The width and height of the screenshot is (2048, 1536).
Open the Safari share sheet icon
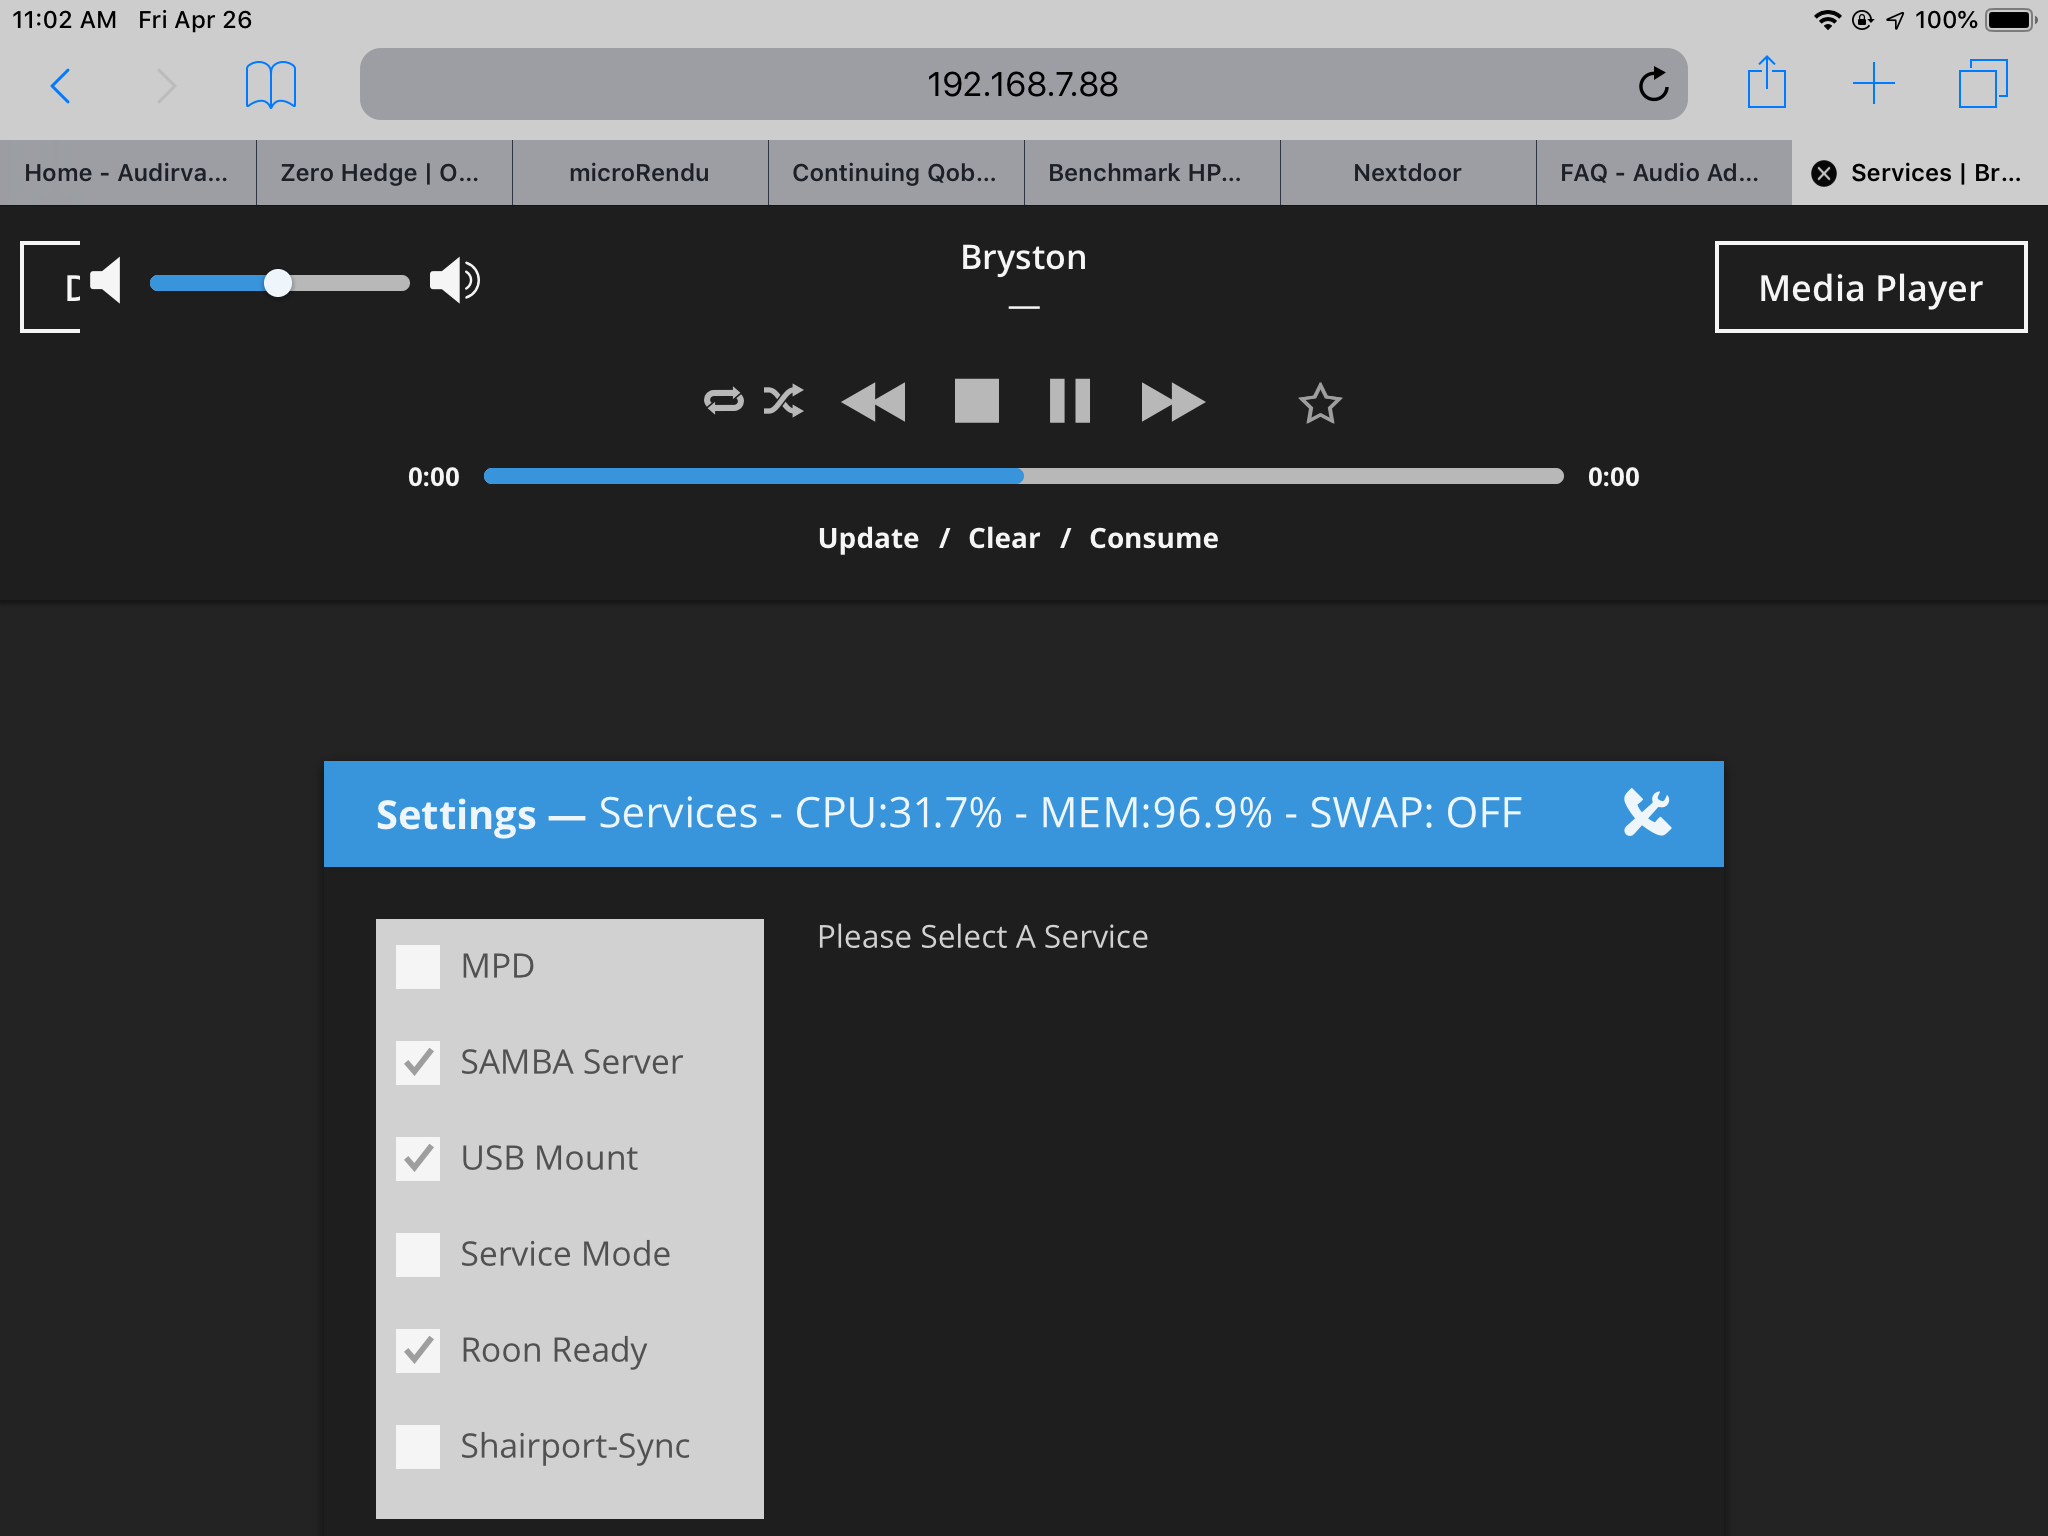coord(1767,82)
